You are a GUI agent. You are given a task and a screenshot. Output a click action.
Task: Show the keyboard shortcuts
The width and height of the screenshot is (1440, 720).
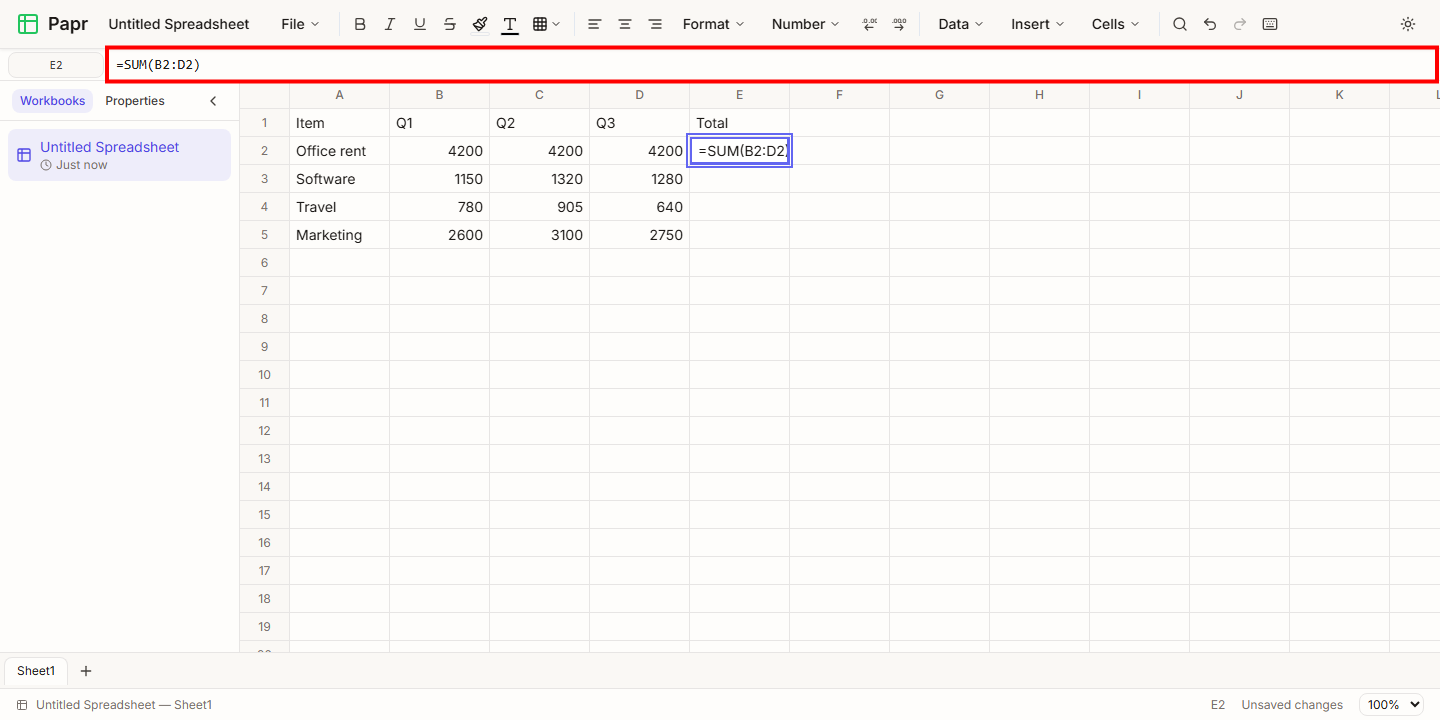[x=1270, y=24]
